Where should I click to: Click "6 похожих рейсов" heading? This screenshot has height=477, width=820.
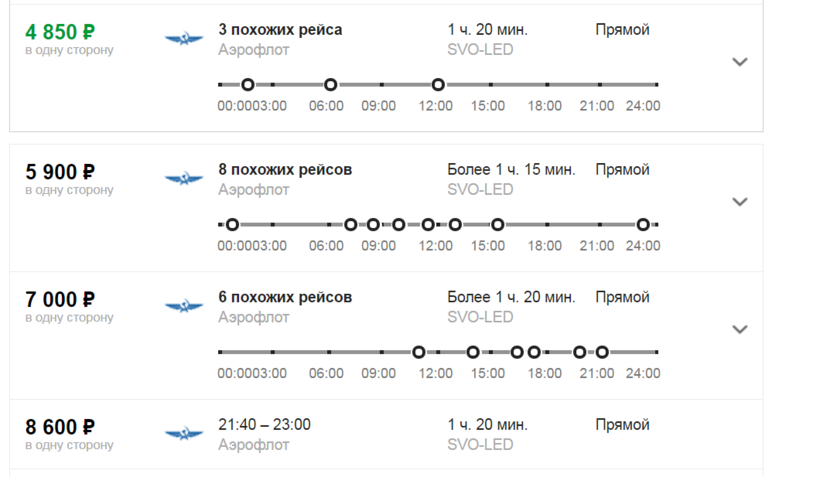click(x=285, y=297)
